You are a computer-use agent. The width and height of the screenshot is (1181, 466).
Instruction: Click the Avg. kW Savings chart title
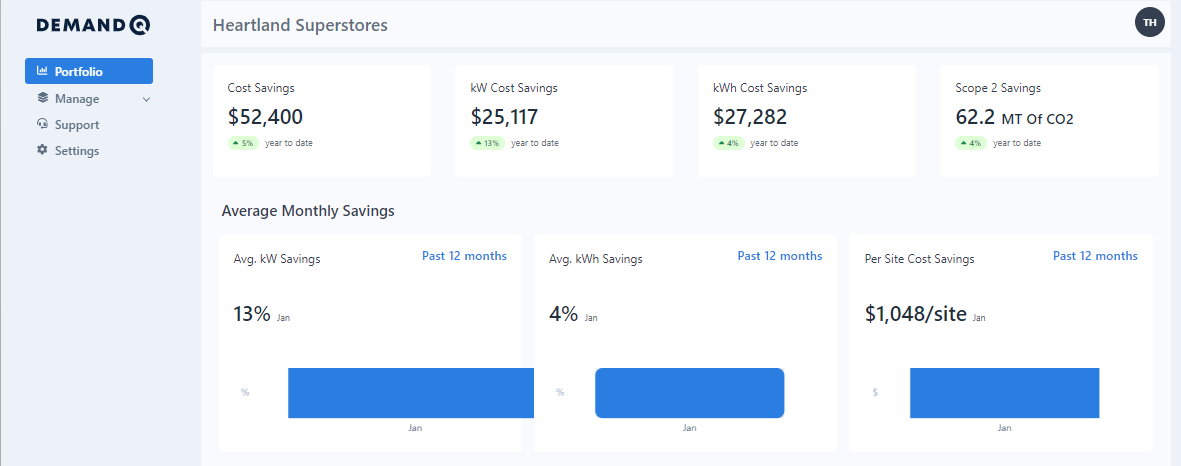point(277,259)
